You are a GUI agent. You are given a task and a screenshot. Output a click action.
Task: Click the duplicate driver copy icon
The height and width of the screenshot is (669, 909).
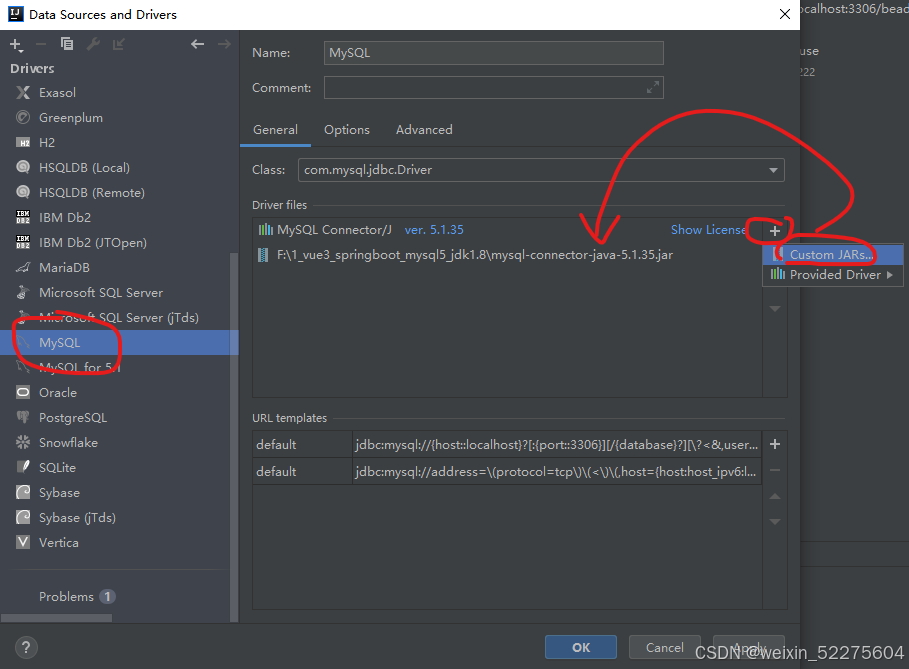click(x=67, y=44)
